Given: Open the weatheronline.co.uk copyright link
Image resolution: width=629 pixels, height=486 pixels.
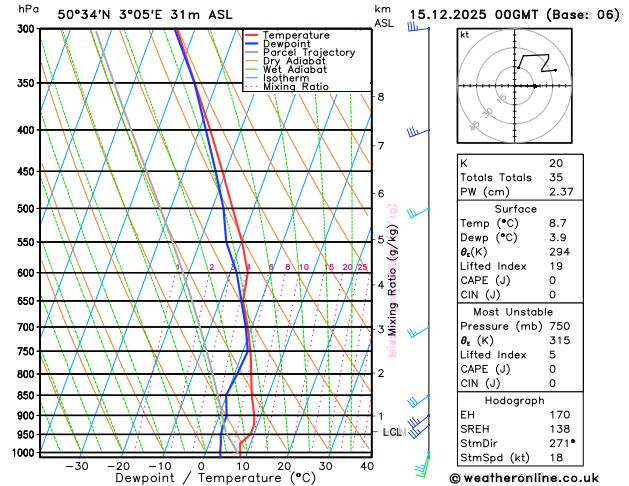Looking at the screenshot, I should pyautogui.click(x=524, y=478).
